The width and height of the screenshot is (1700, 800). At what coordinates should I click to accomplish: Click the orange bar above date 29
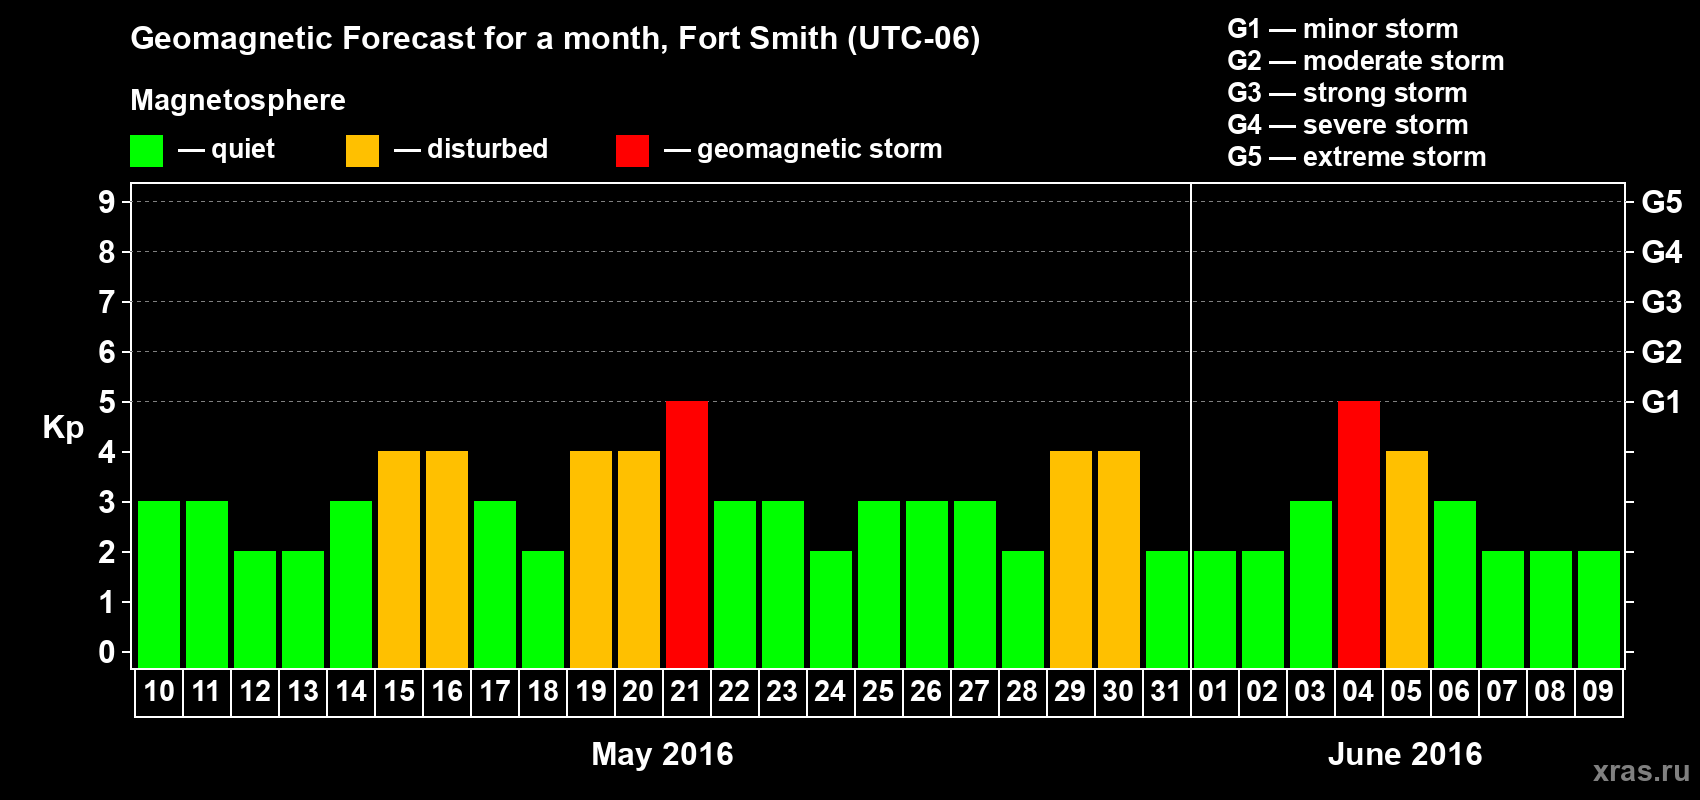click(1071, 560)
